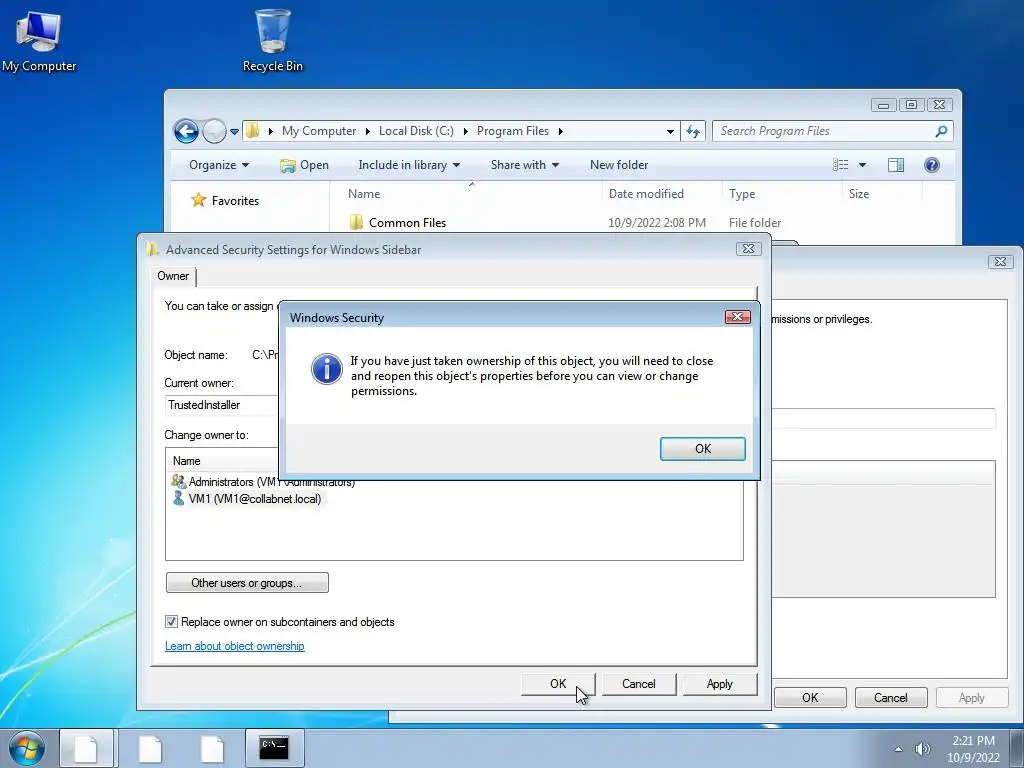Toggle the preview pane icon

(x=896, y=165)
